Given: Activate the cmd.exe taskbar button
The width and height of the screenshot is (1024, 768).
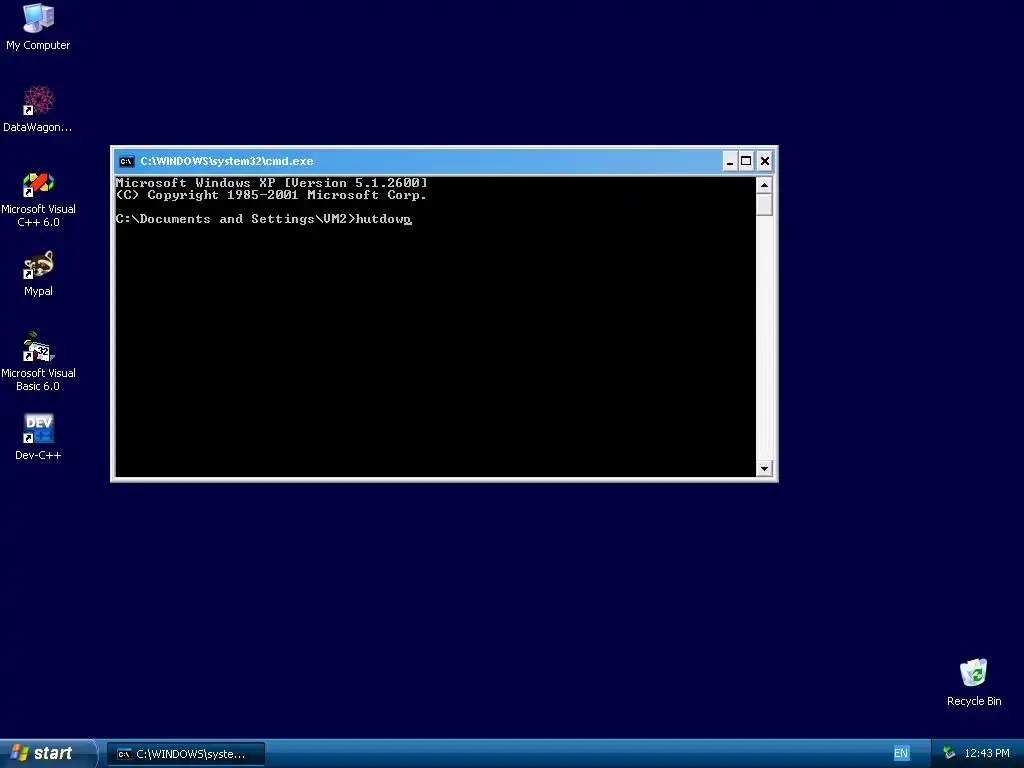Looking at the screenshot, I should [186, 754].
